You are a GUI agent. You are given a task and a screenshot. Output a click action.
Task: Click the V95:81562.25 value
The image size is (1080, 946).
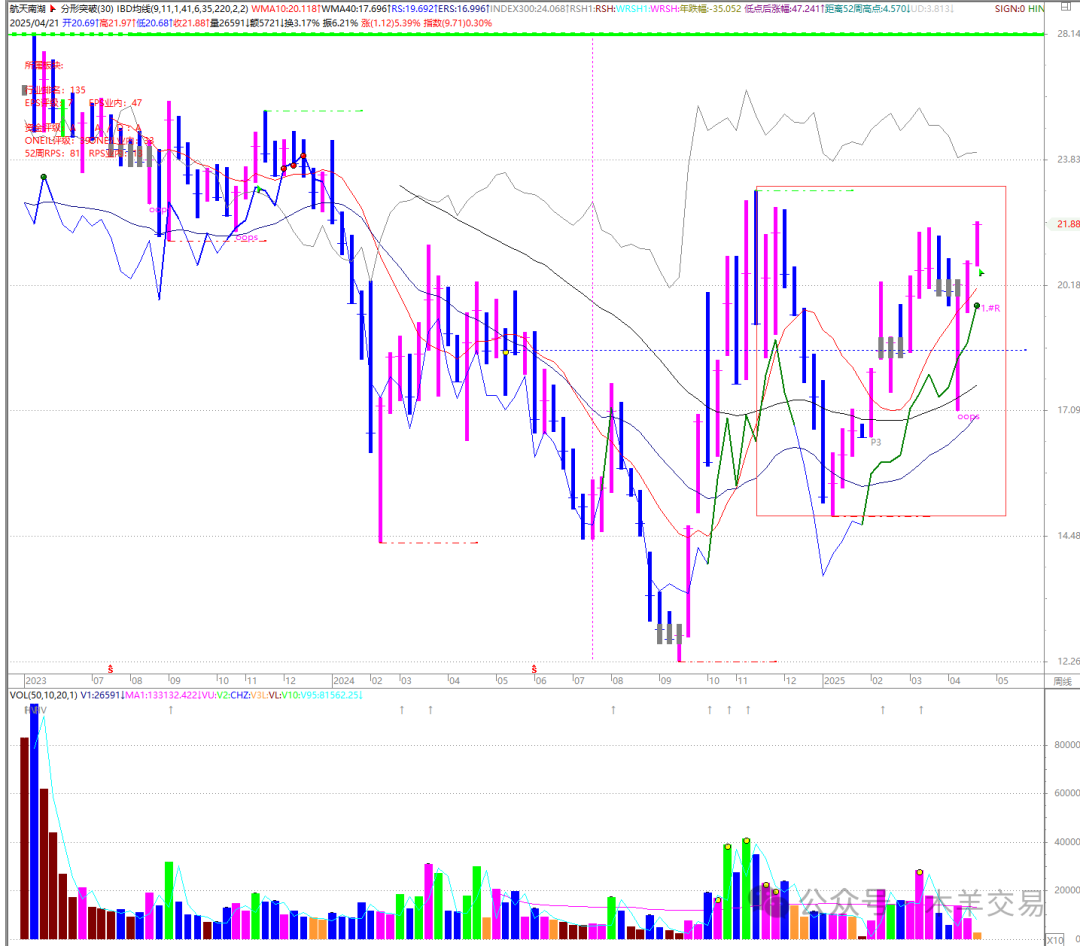333,695
